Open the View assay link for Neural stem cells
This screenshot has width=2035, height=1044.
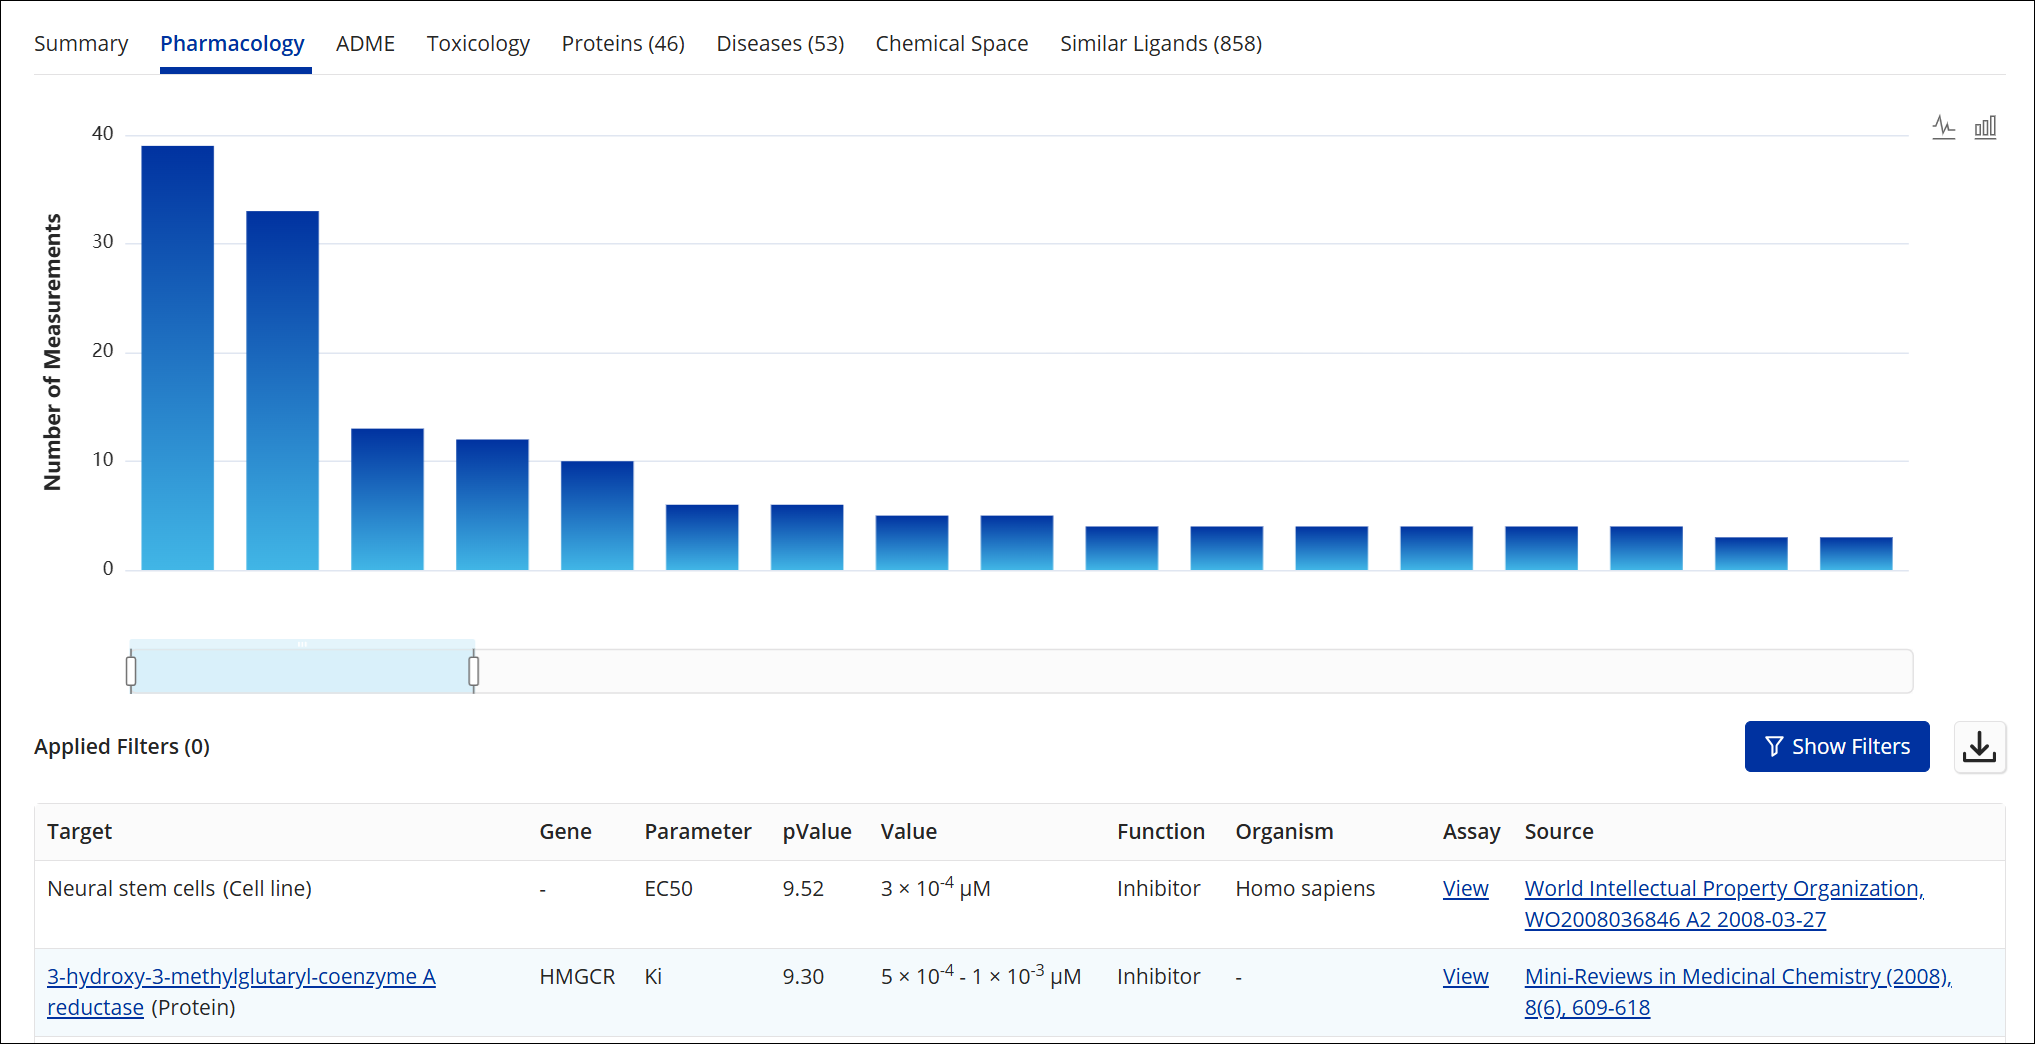pyautogui.click(x=1465, y=889)
